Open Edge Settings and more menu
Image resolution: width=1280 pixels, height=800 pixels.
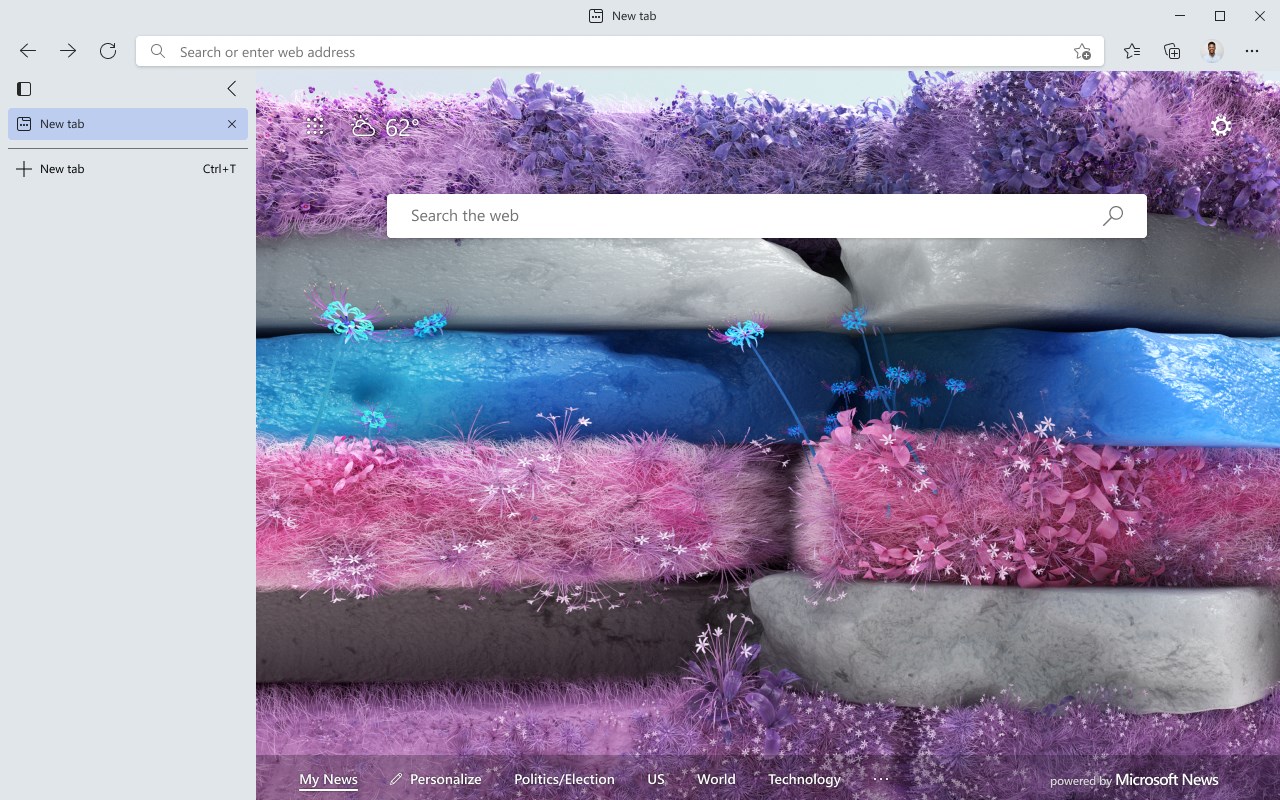(1252, 51)
